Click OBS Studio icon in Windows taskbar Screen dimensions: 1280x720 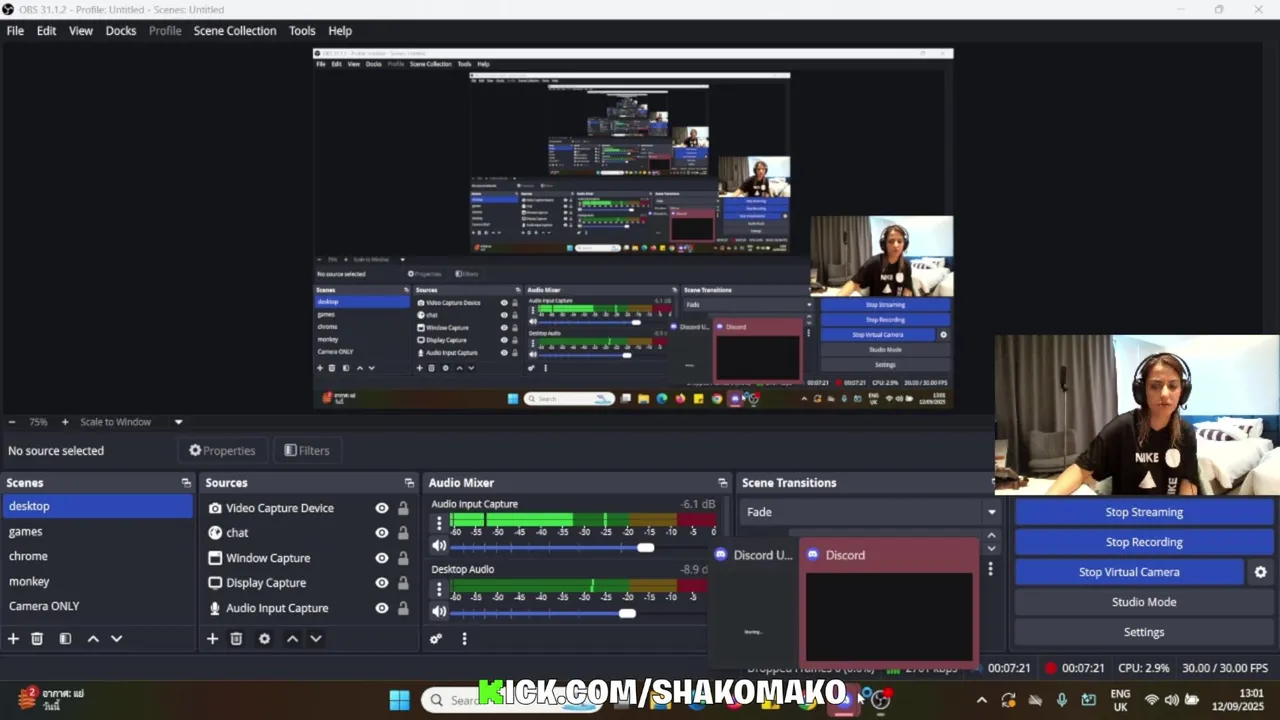pos(880,700)
